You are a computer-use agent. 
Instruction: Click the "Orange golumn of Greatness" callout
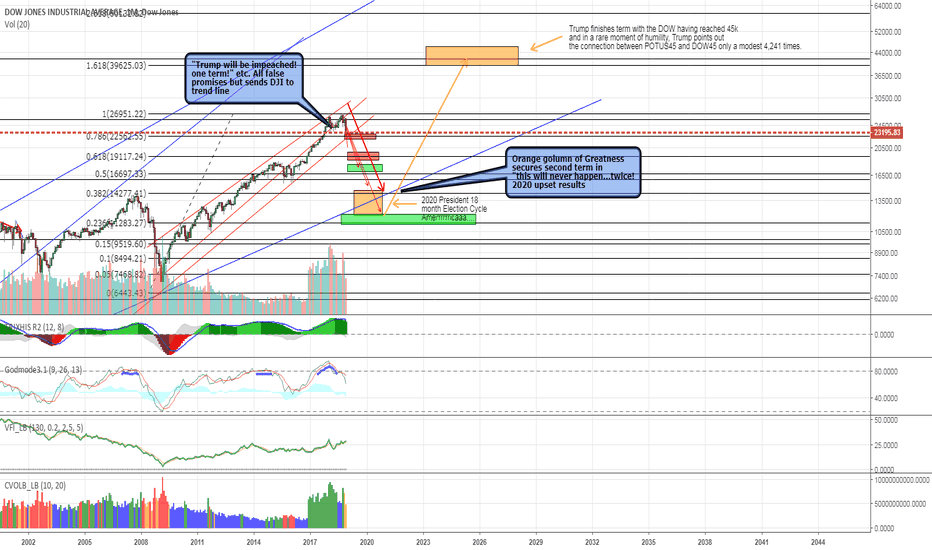pos(574,172)
